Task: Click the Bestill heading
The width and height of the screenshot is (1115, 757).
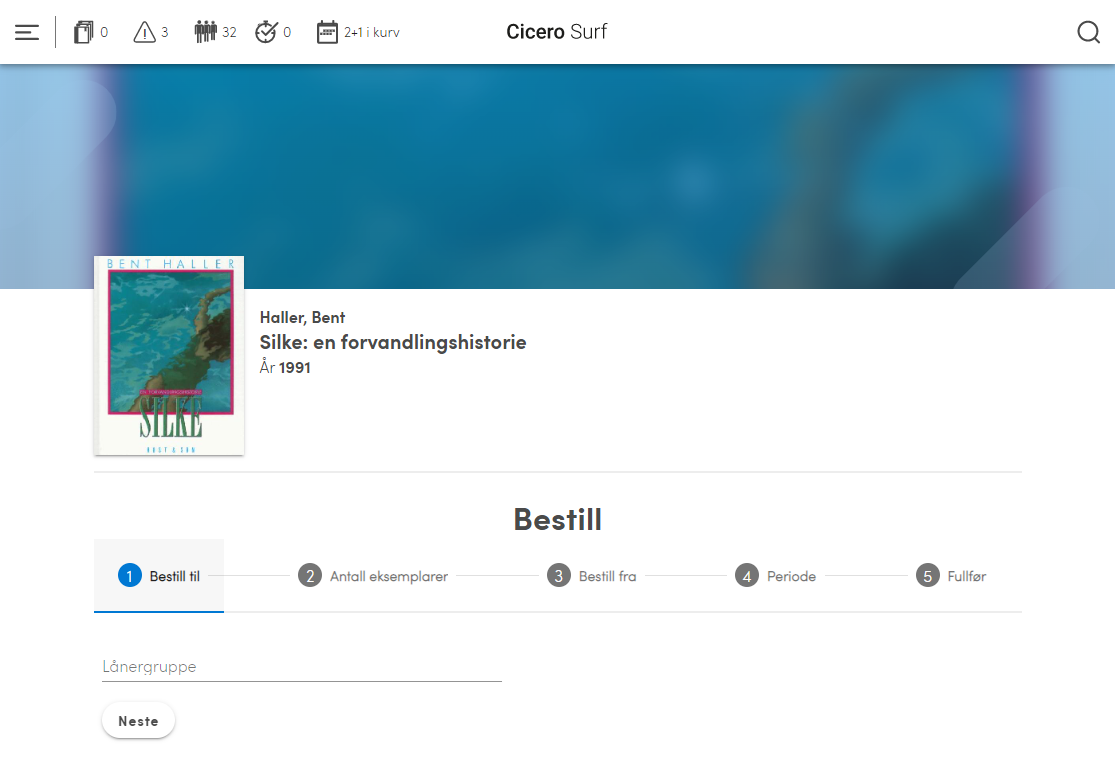Action: [x=558, y=520]
